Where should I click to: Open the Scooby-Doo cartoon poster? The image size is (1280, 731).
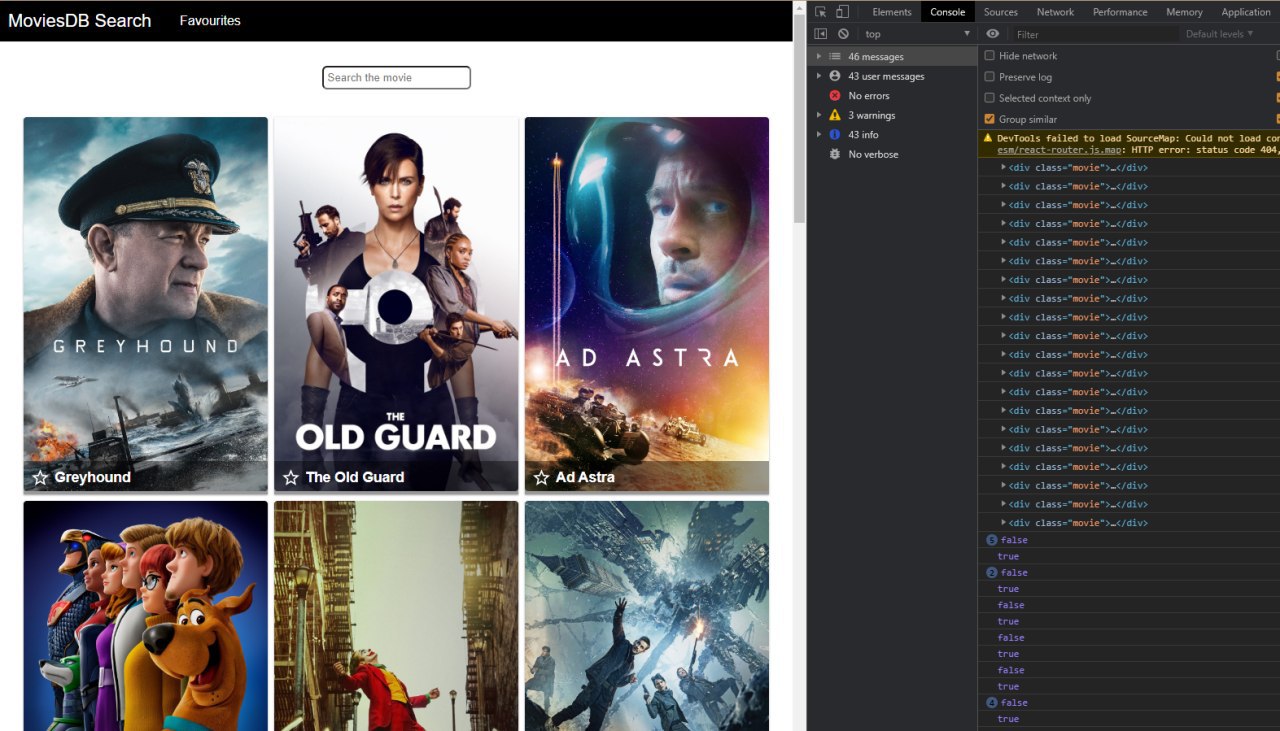click(146, 616)
